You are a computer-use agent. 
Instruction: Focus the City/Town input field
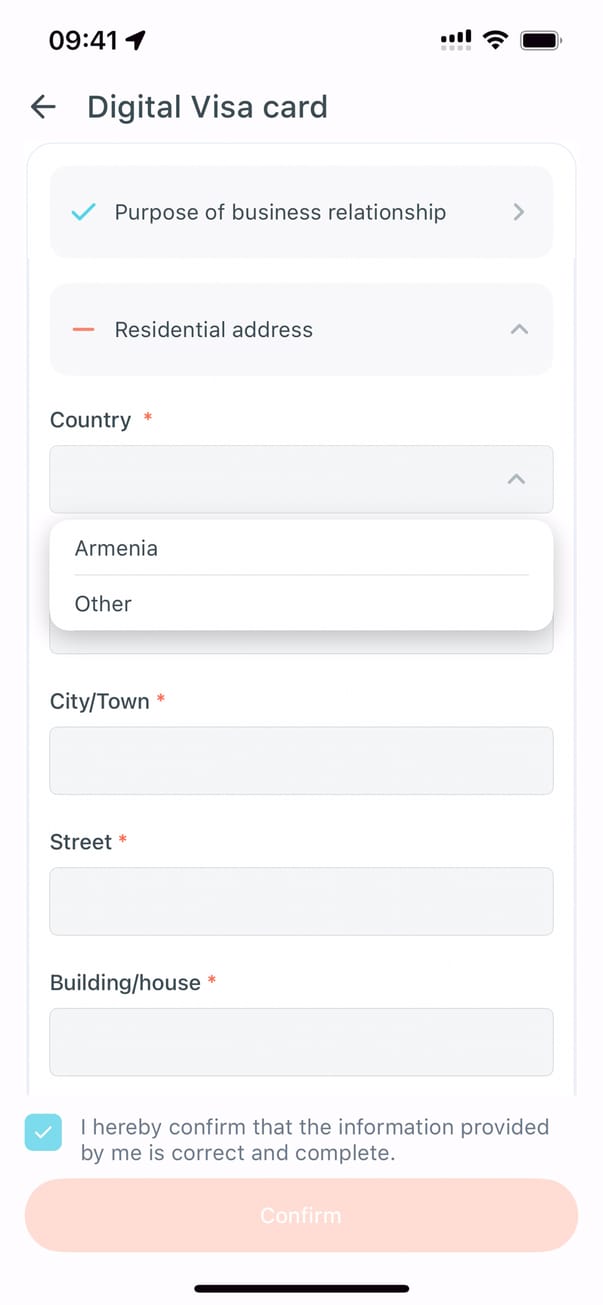pos(301,761)
